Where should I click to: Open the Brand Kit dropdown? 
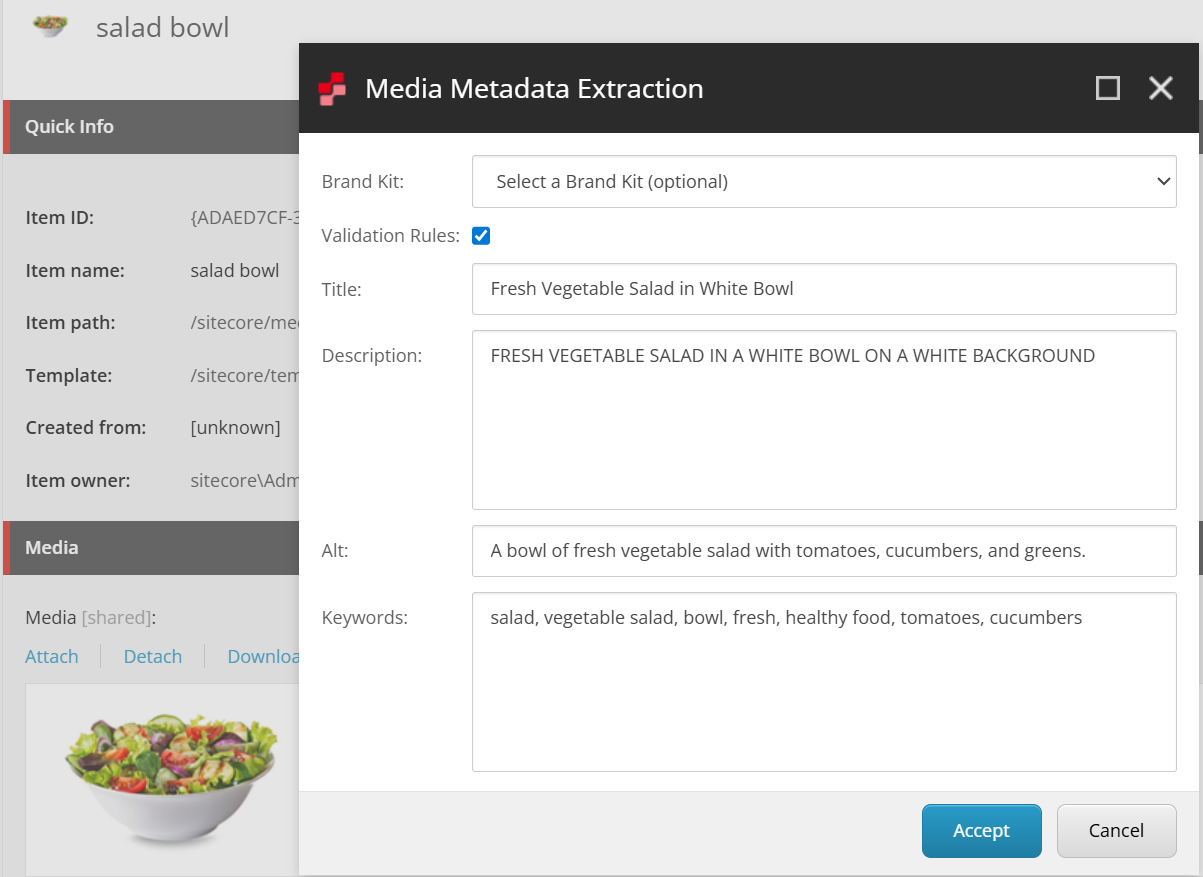coord(823,182)
